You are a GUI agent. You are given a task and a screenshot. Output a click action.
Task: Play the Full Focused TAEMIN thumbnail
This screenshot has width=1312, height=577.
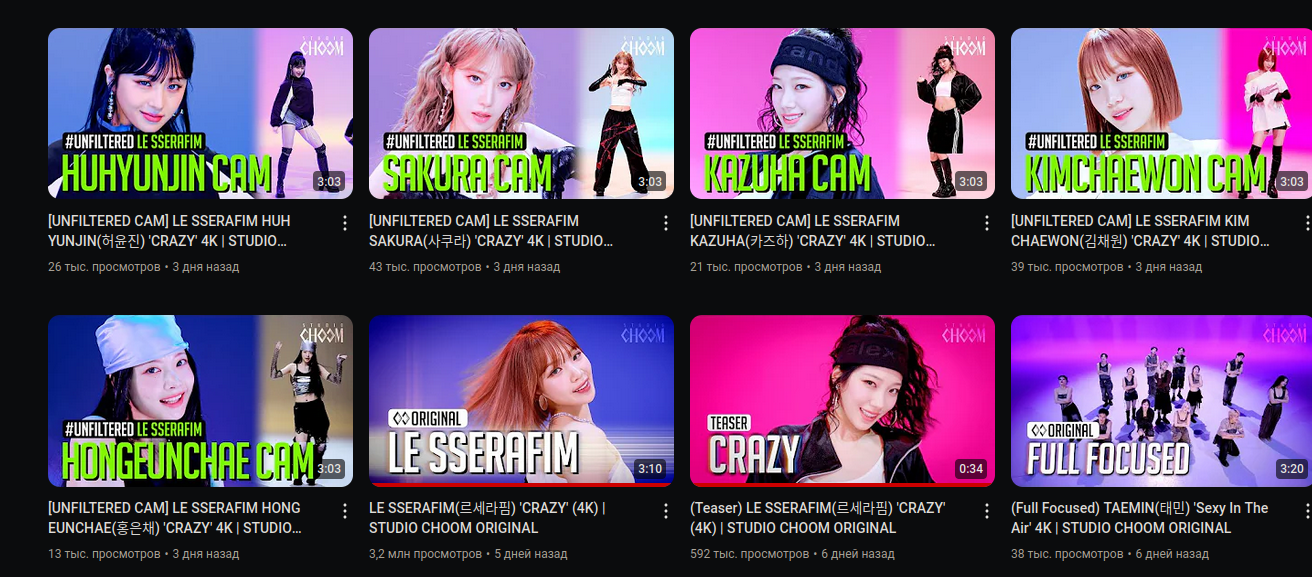pos(1161,401)
